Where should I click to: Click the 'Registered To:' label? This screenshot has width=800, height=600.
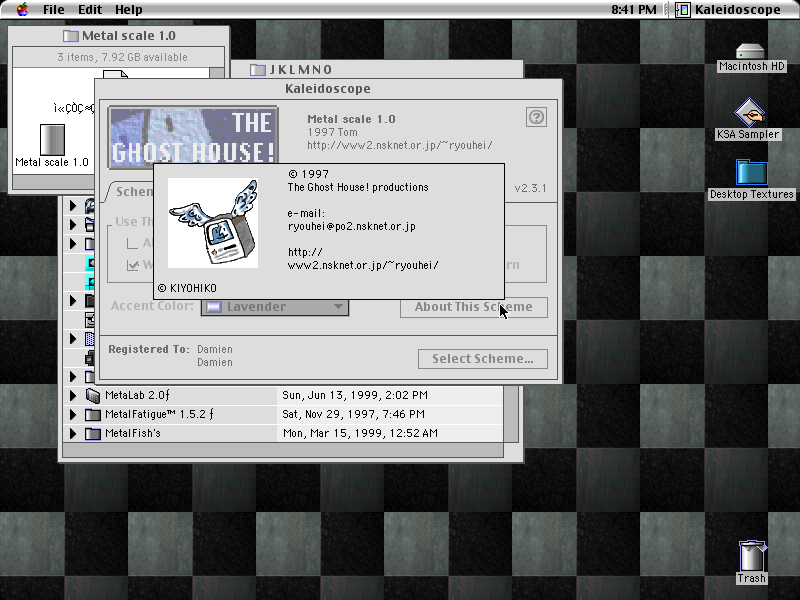coord(149,349)
